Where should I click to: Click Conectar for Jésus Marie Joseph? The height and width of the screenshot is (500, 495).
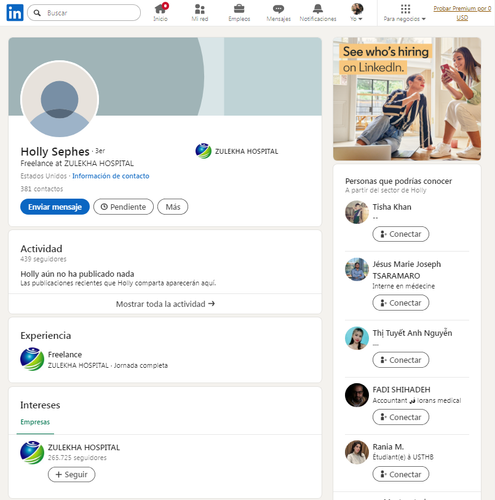[x=401, y=303]
